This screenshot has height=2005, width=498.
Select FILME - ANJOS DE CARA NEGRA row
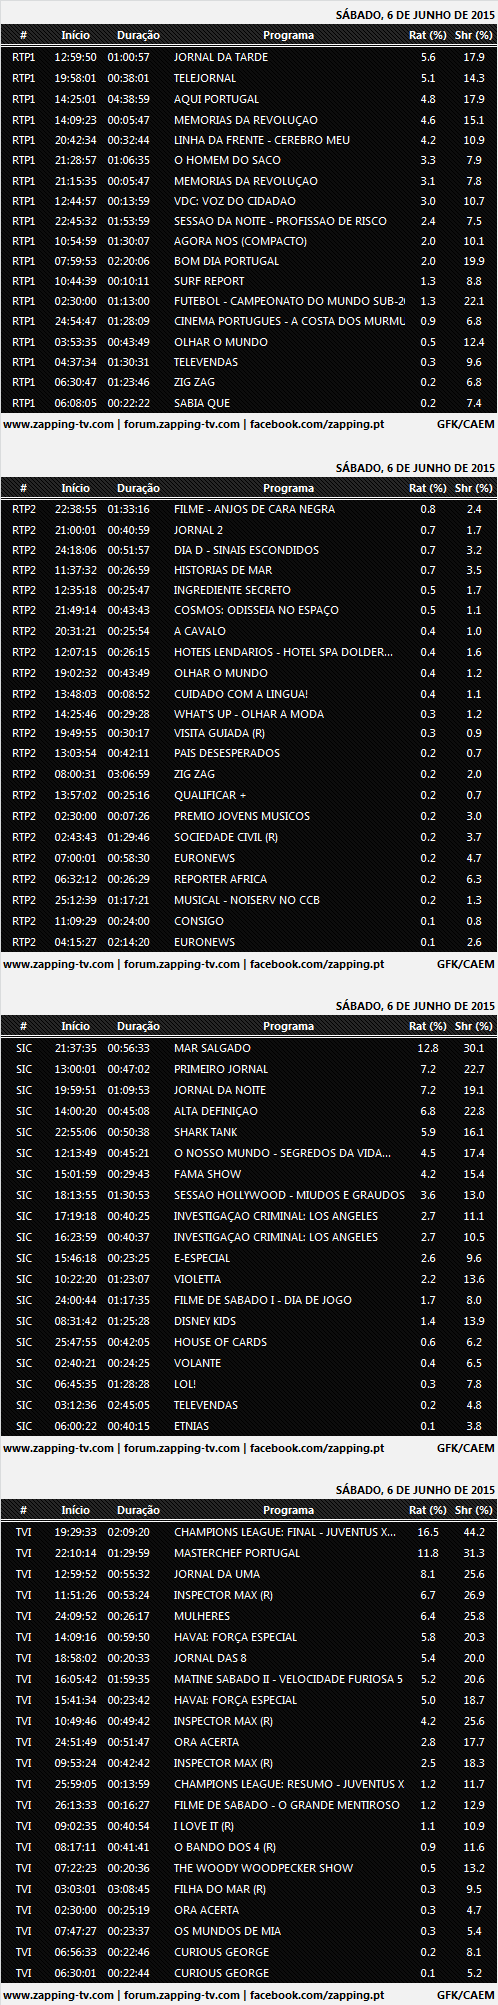coord(249,509)
